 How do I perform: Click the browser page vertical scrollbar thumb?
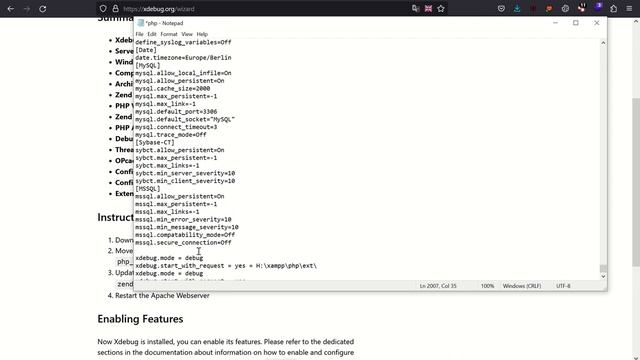[636, 182]
